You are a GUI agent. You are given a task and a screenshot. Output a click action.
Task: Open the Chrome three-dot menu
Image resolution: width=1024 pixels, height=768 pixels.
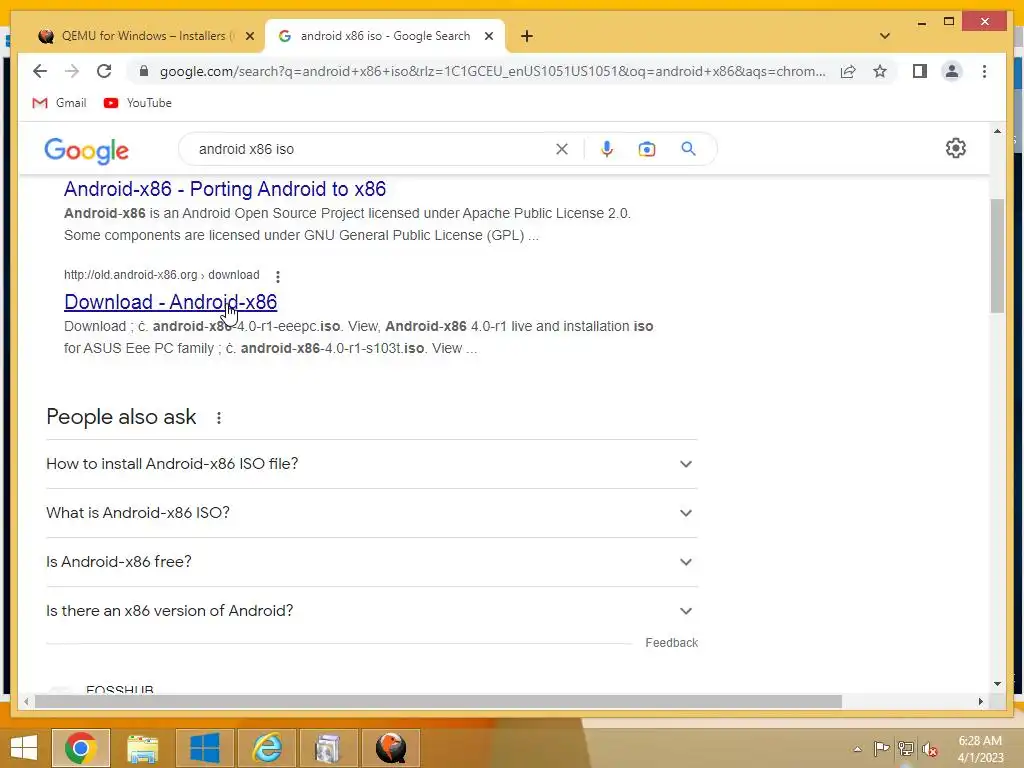click(984, 71)
